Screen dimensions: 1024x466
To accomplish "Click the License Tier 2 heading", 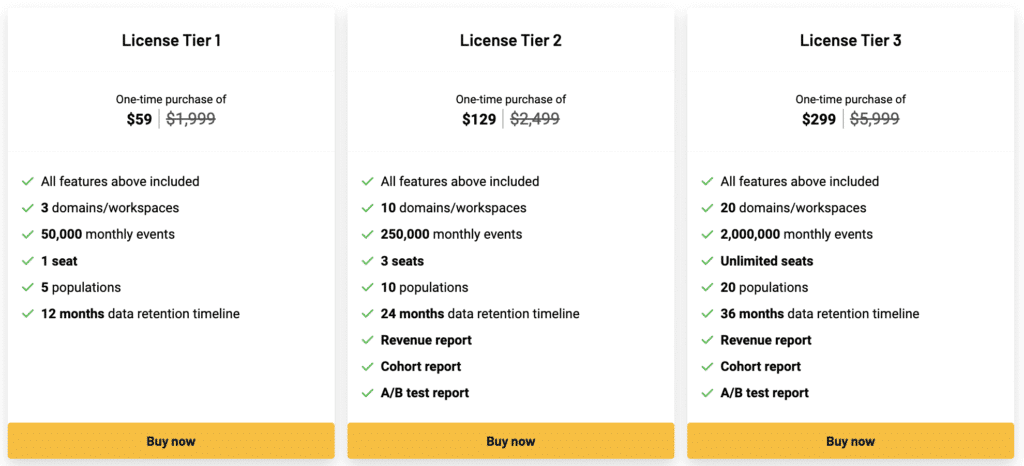I will point(510,41).
